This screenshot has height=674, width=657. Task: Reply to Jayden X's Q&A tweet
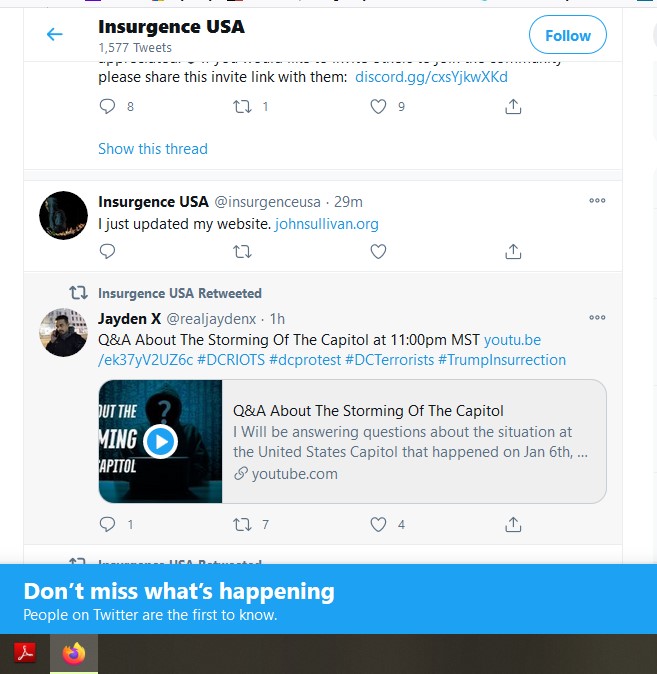[107, 524]
